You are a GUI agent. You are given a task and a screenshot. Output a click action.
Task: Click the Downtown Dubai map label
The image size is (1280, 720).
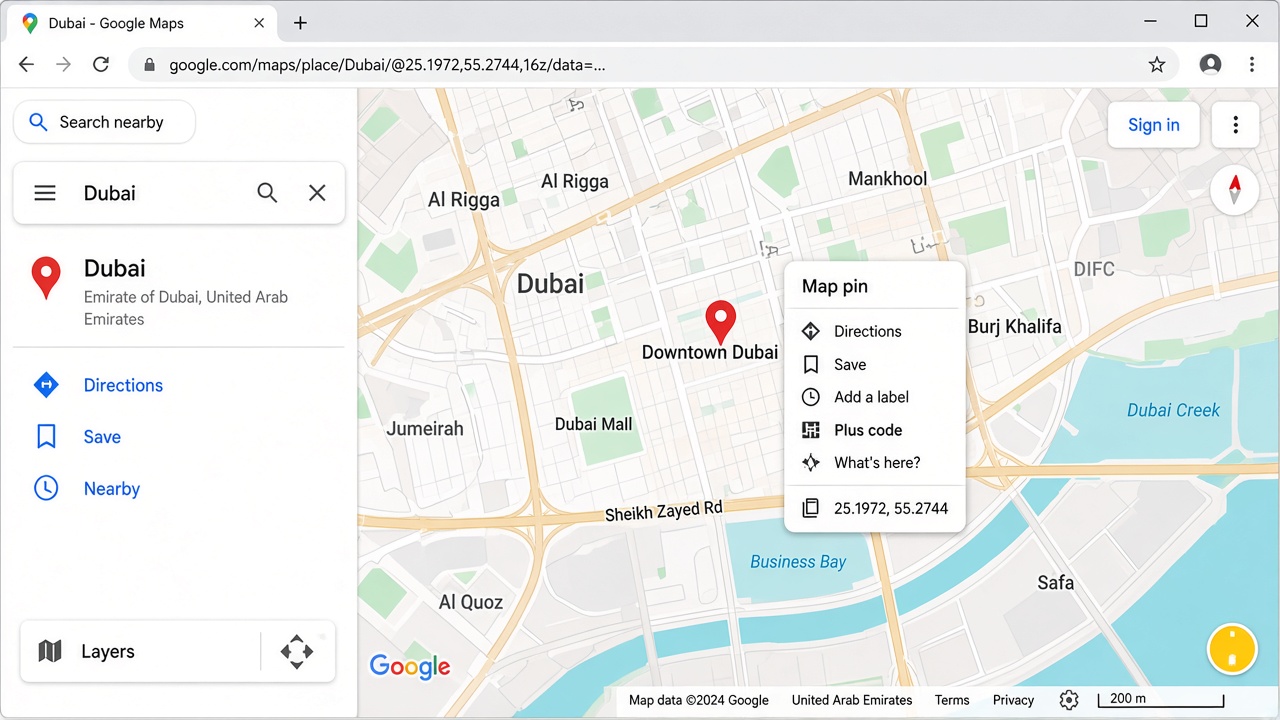click(x=710, y=352)
